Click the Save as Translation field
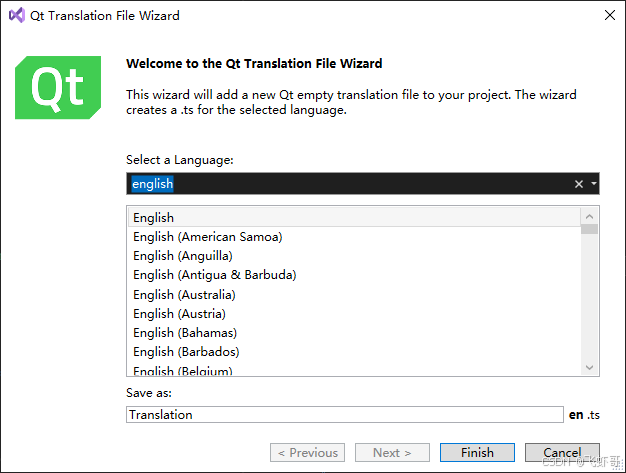The height and width of the screenshot is (473, 626). coord(345,414)
